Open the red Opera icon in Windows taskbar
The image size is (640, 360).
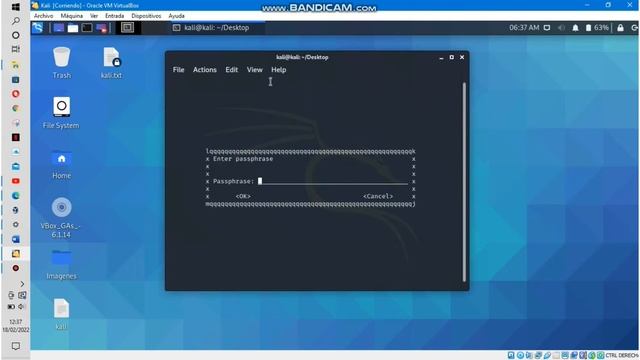tap(16, 94)
